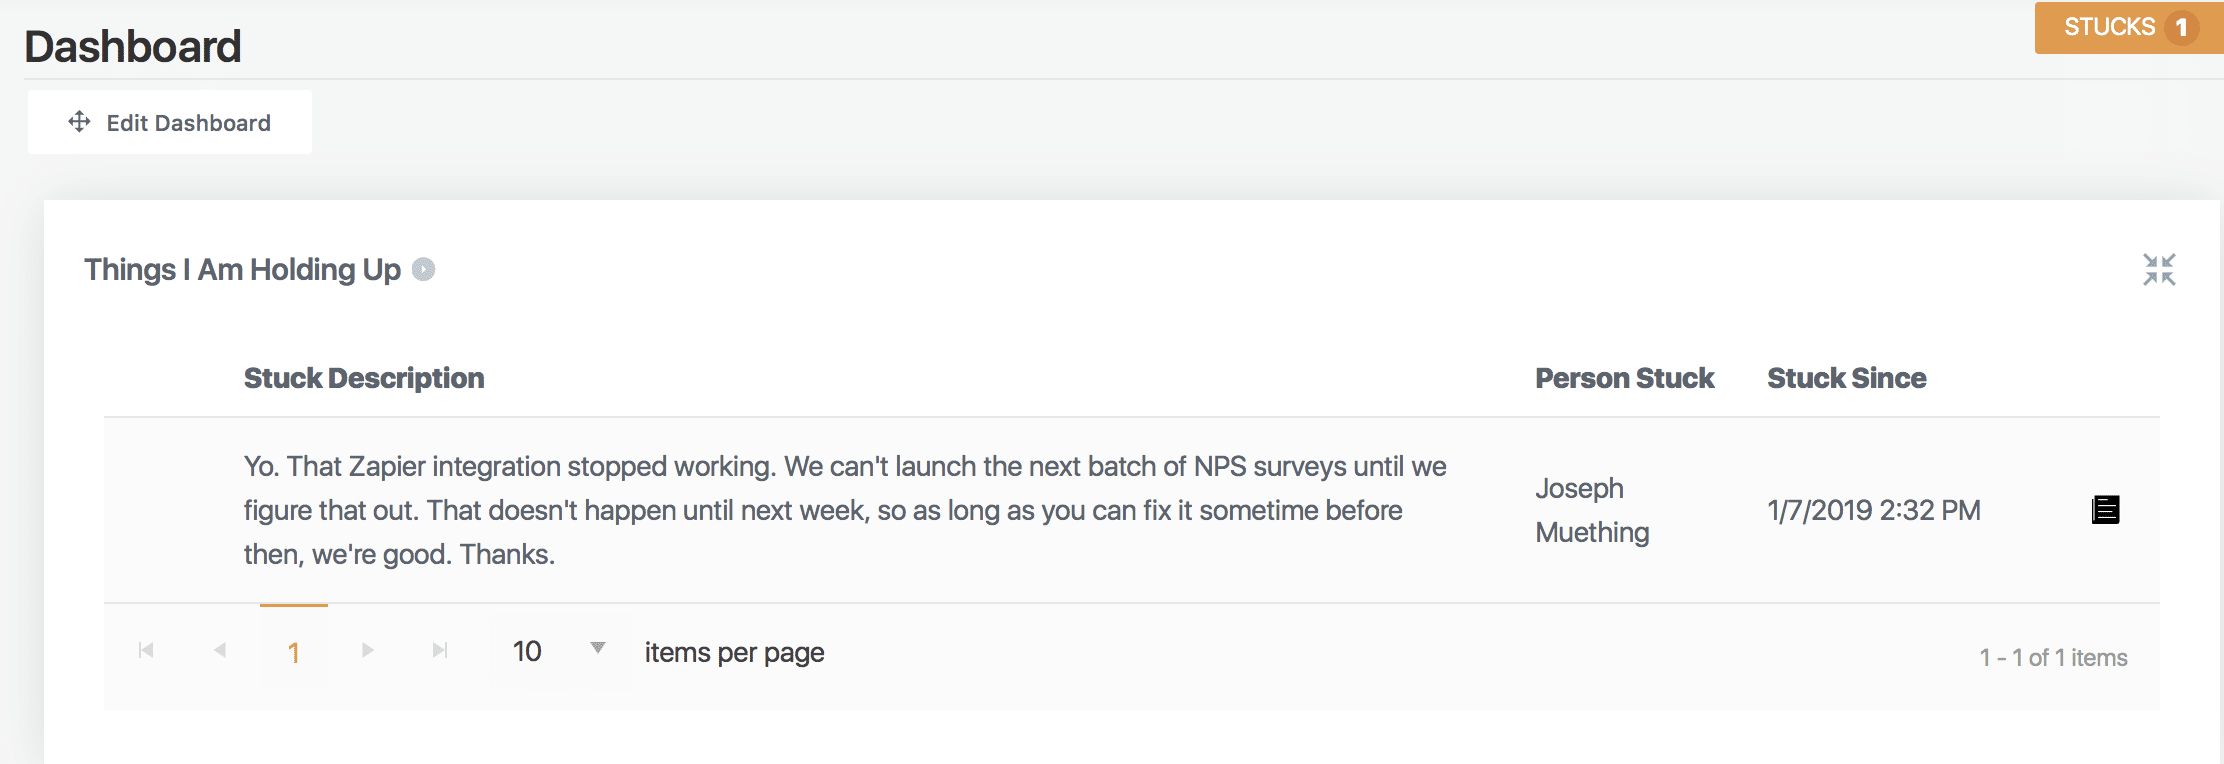Collapse the Things I Am Holding Up widget

click(x=2159, y=270)
